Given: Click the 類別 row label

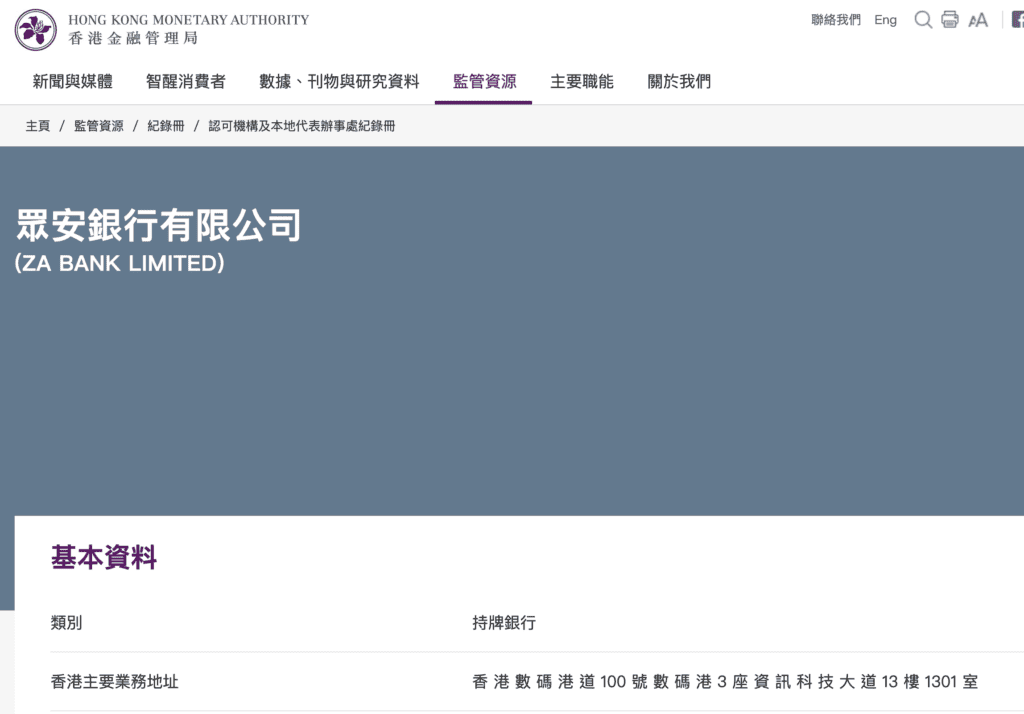Looking at the screenshot, I should (x=67, y=623).
